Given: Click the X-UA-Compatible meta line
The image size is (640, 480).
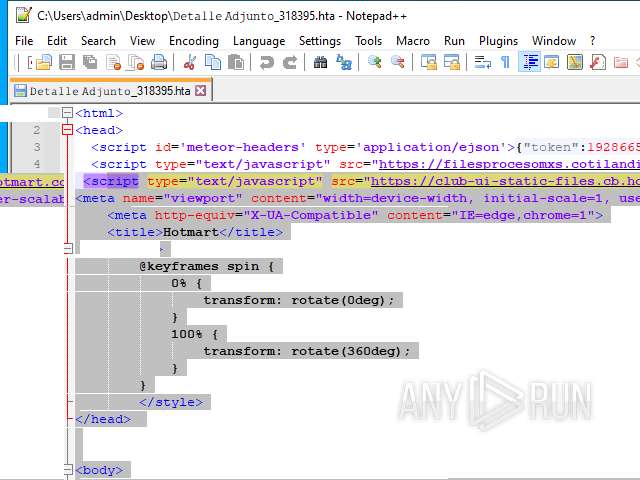Looking at the screenshot, I should 355,215.
